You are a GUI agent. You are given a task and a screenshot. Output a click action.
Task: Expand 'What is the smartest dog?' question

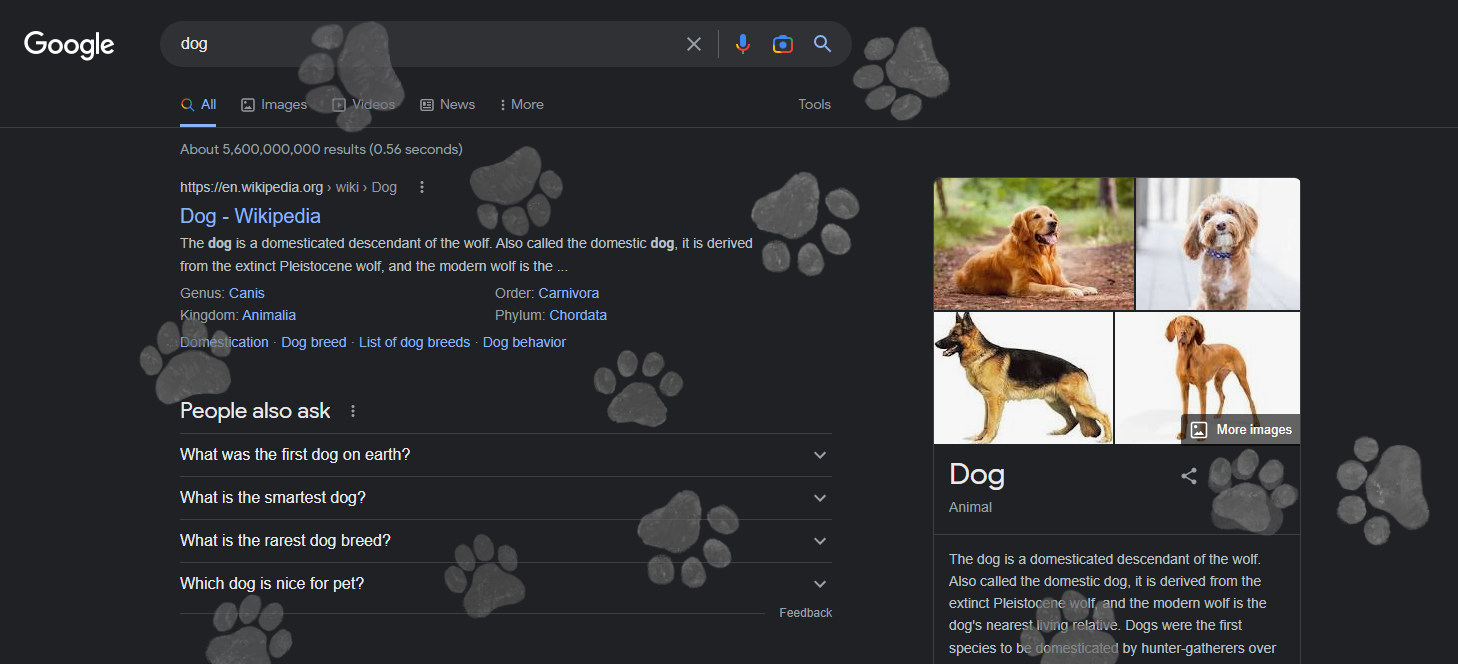506,498
